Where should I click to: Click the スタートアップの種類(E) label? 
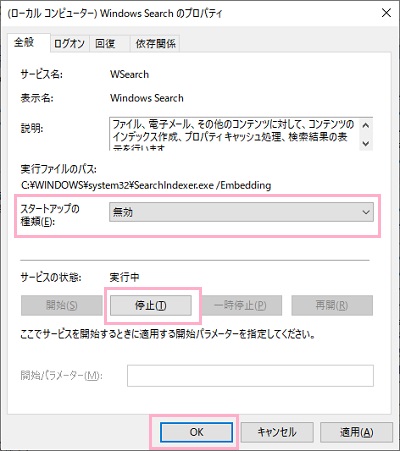pyautogui.click(x=50, y=215)
